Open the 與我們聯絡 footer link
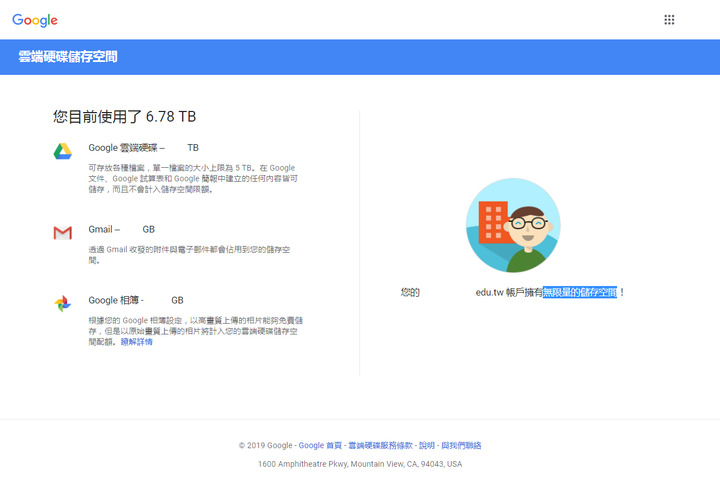The image size is (720, 496). pos(461,445)
